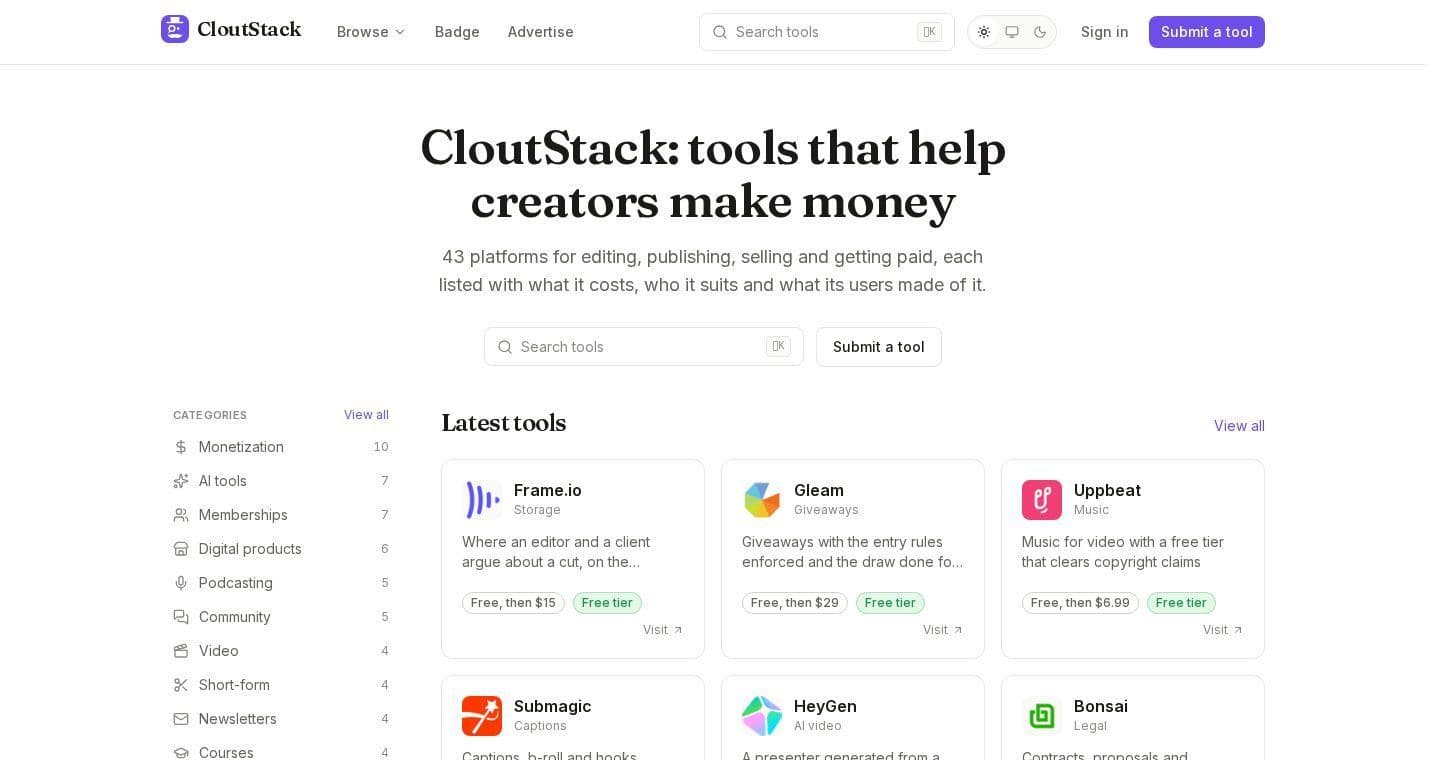This screenshot has width=1440, height=760.
Task: Click the Digital products store icon
Action: (x=181, y=549)
